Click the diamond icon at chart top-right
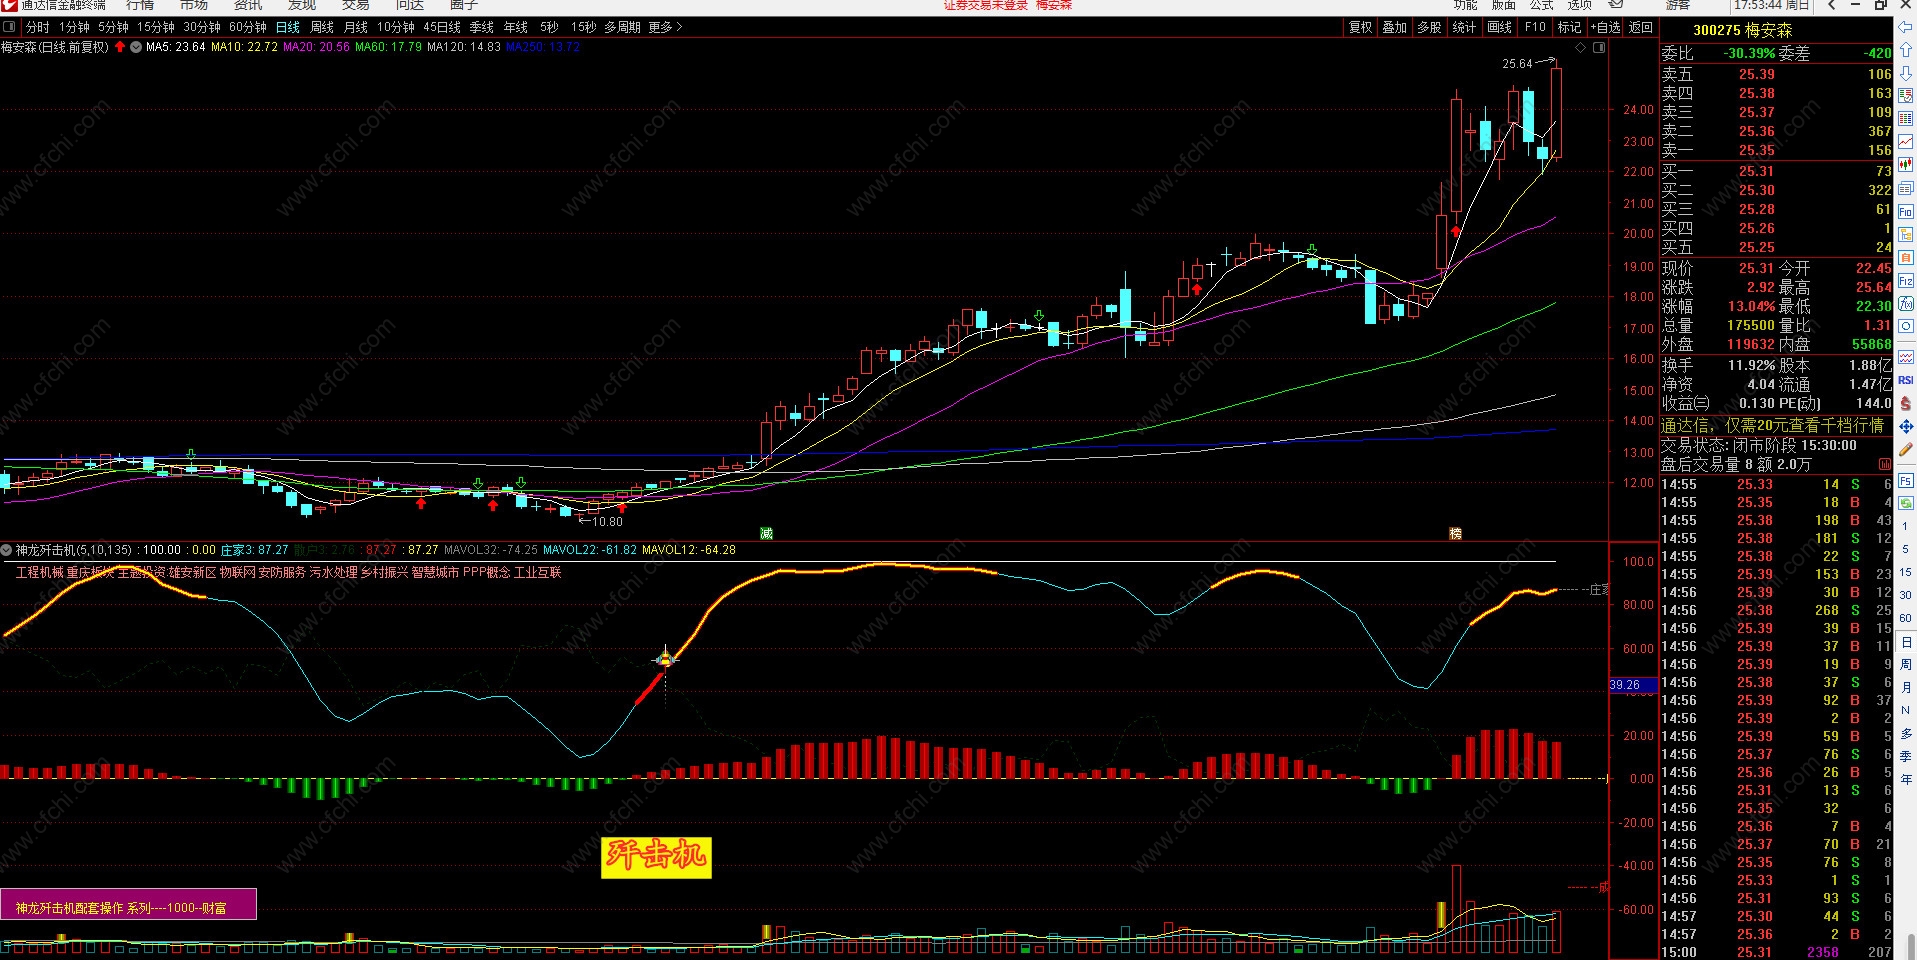 (x=1581, y=47)
